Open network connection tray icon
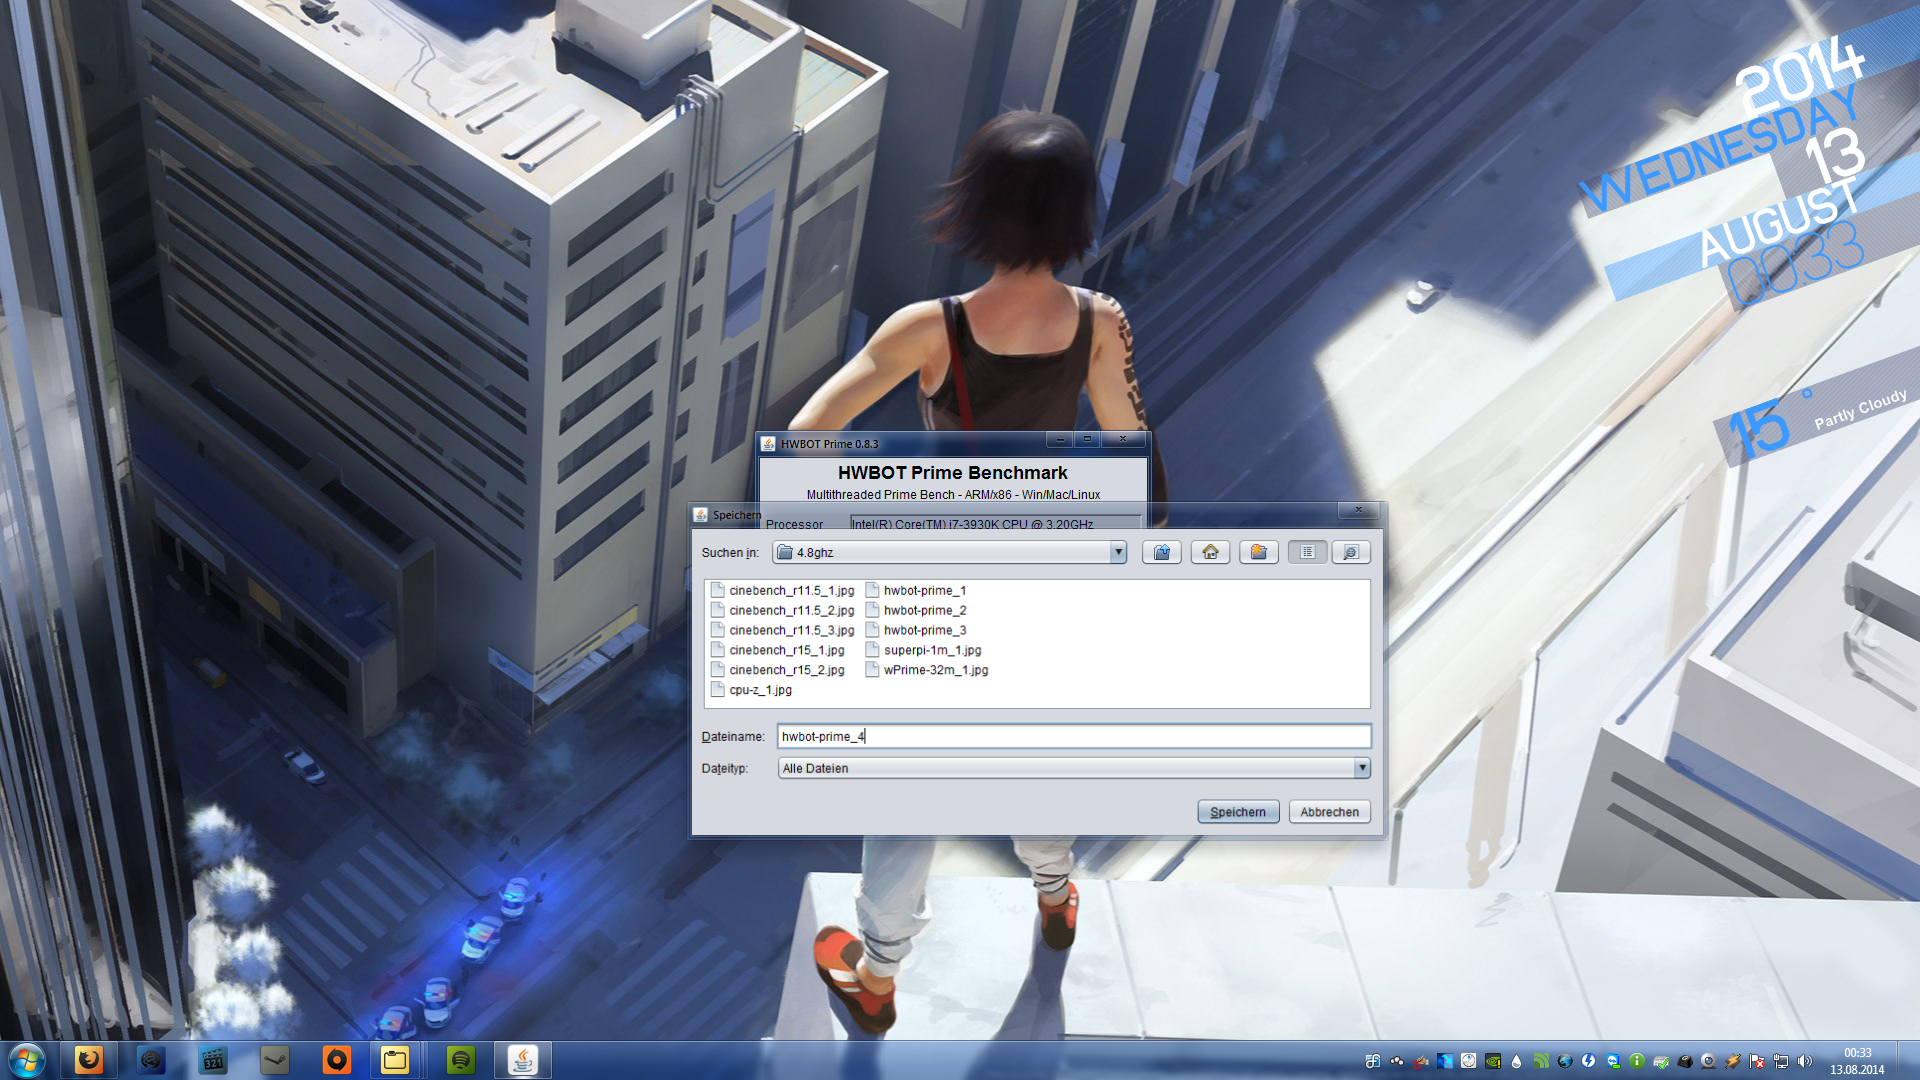Screen dimensions: 1920x1080 pos(1781,1061)
